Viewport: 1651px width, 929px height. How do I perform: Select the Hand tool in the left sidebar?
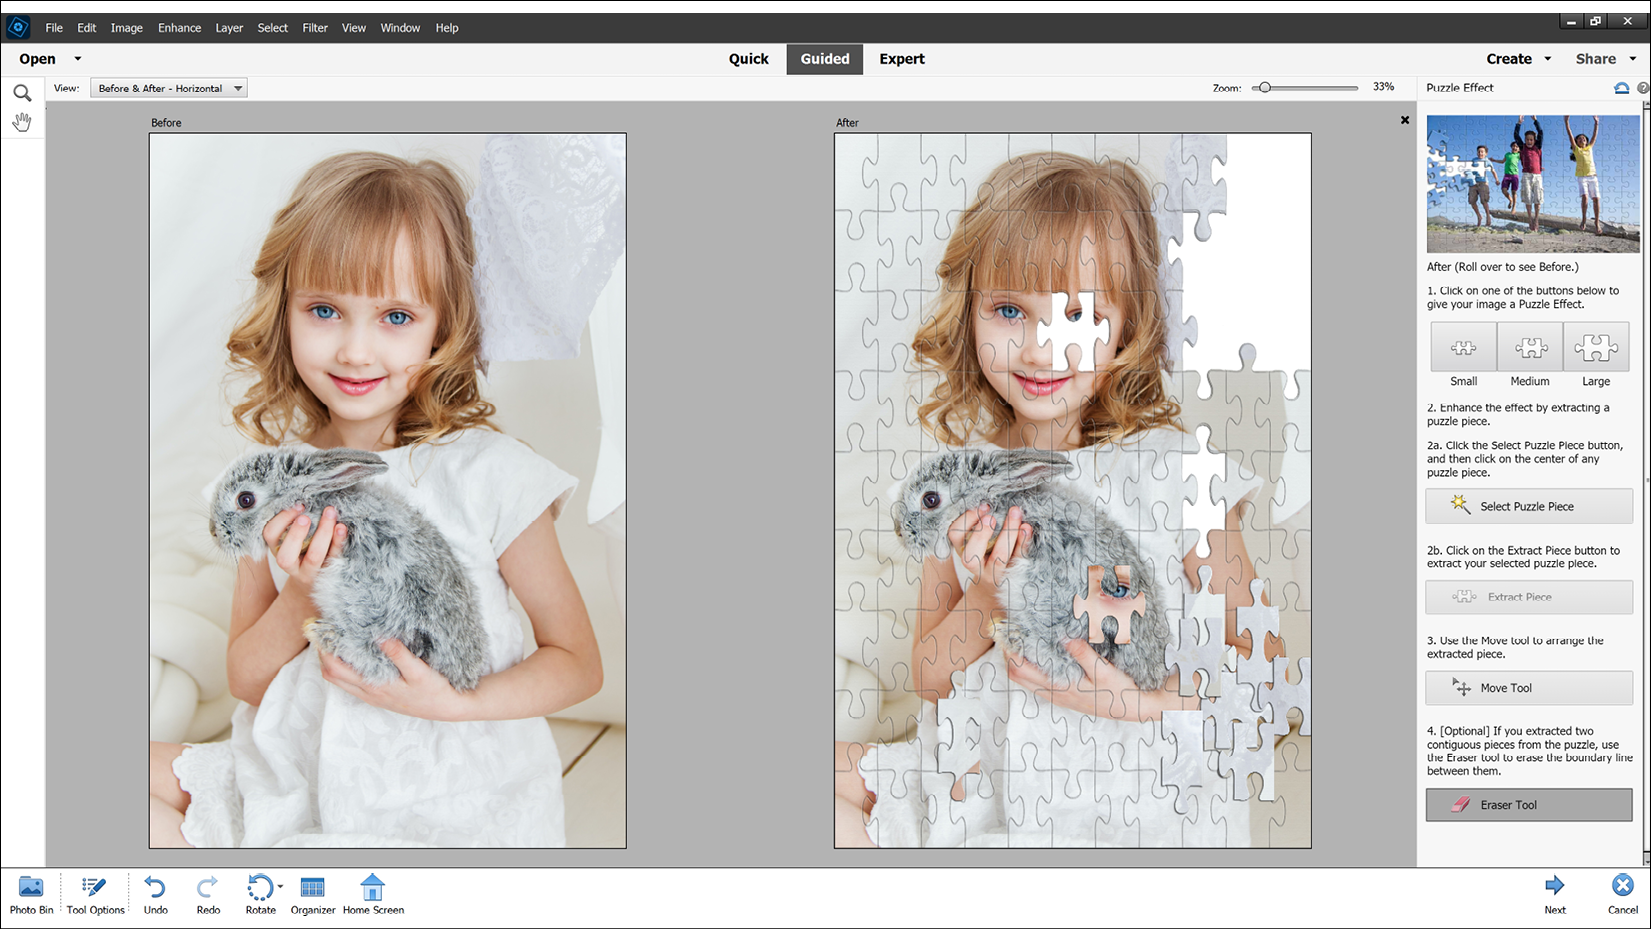(x=22, y=121)
